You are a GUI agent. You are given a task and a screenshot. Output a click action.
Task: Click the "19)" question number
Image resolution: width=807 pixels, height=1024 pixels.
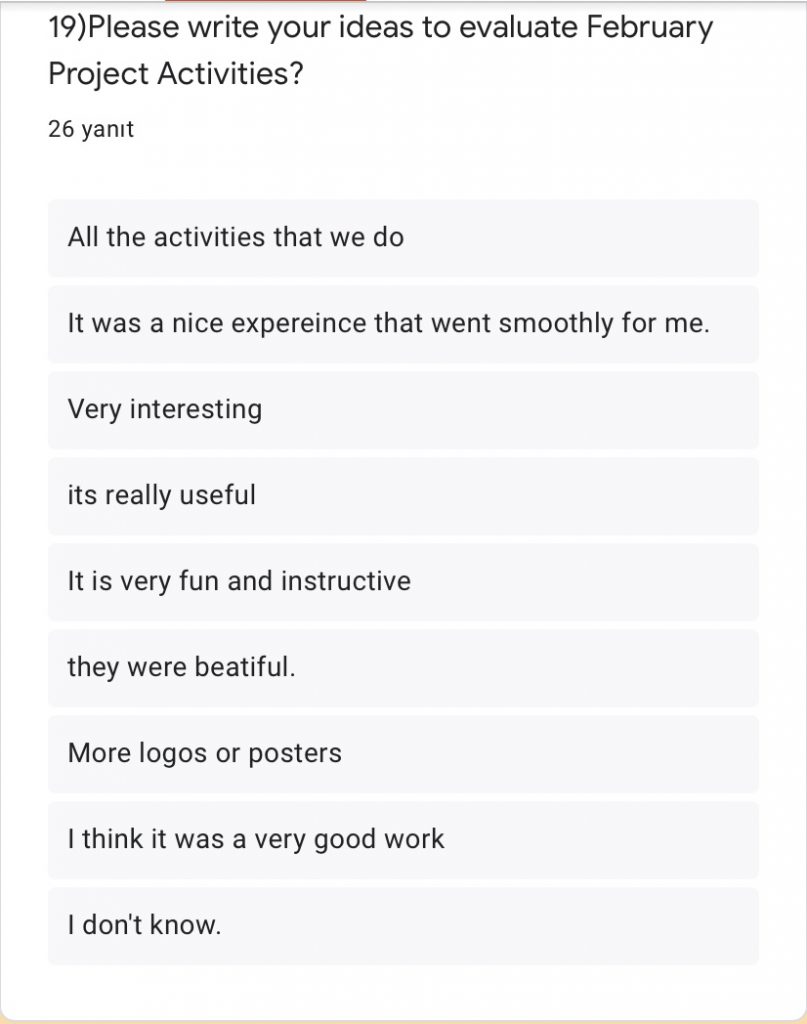67,28
